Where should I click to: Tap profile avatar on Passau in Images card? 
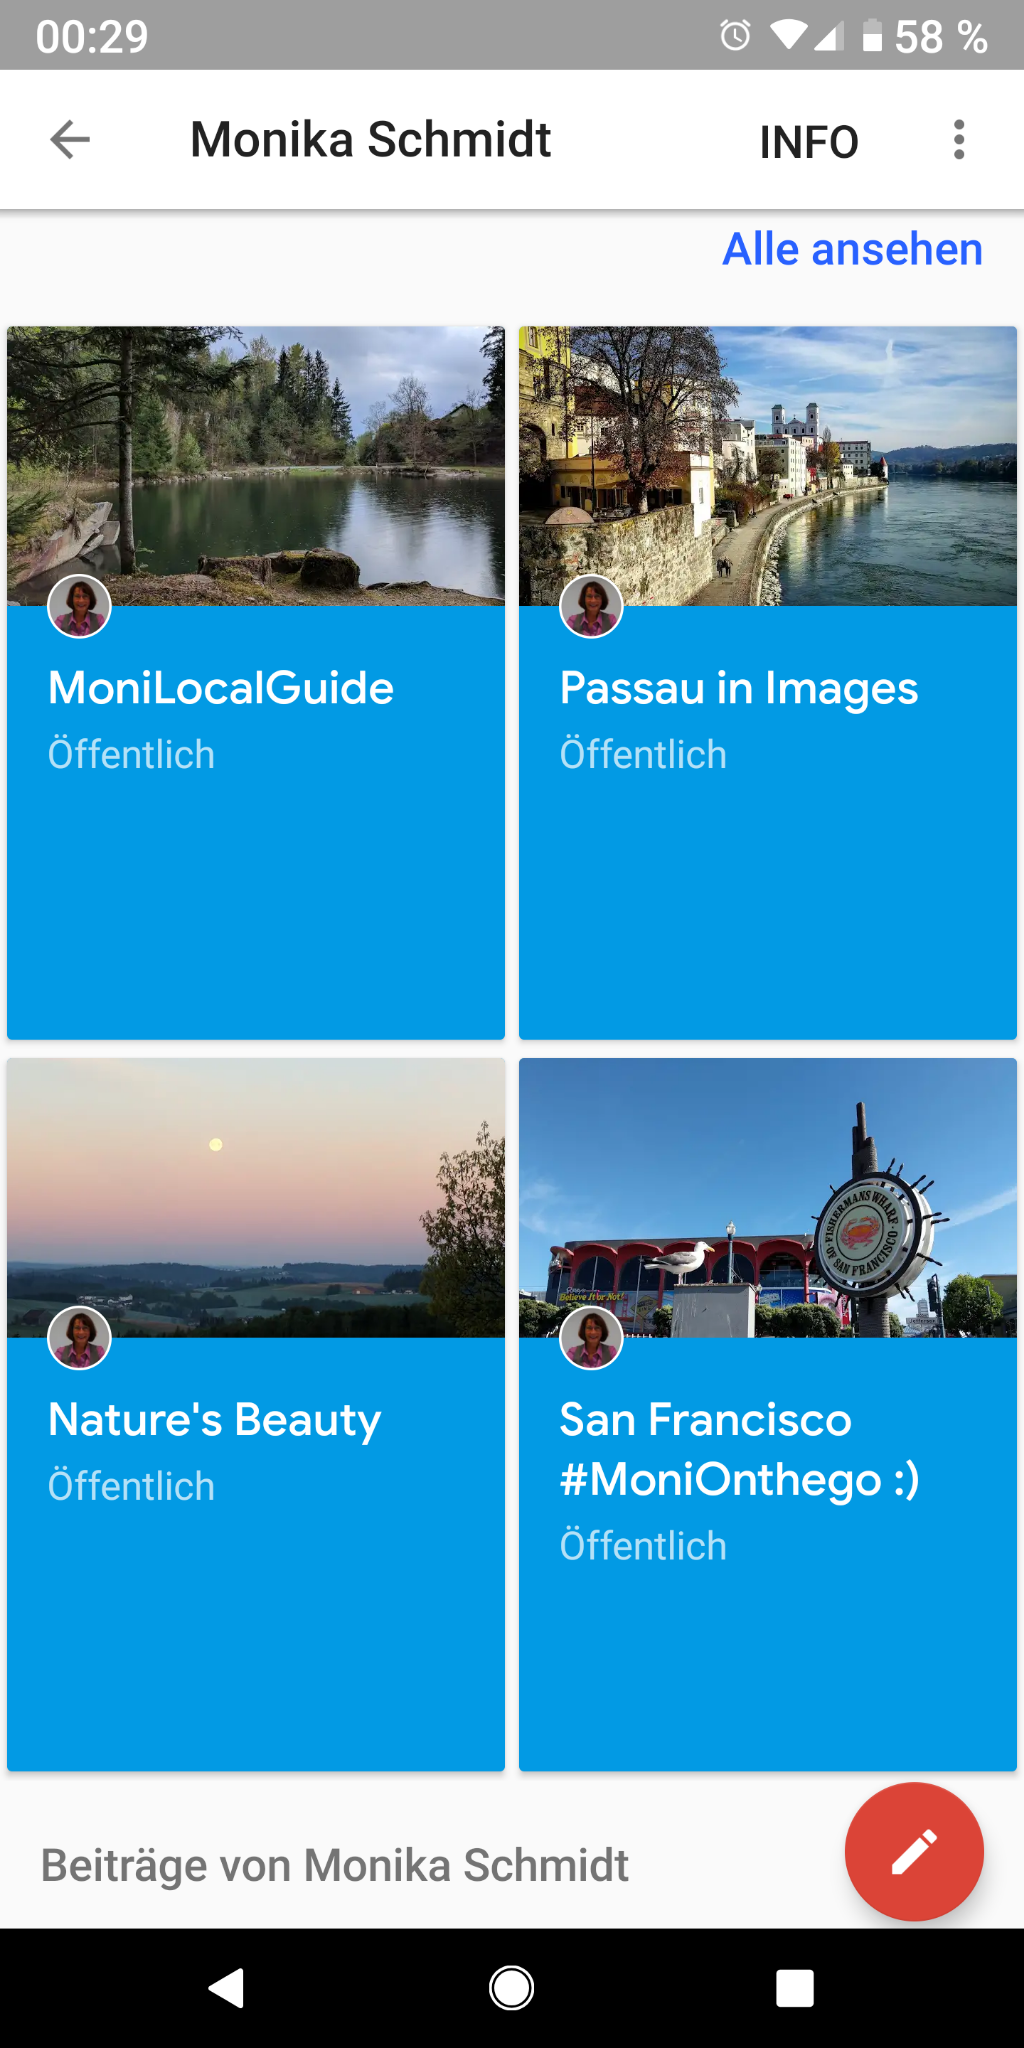pos(591,606)
